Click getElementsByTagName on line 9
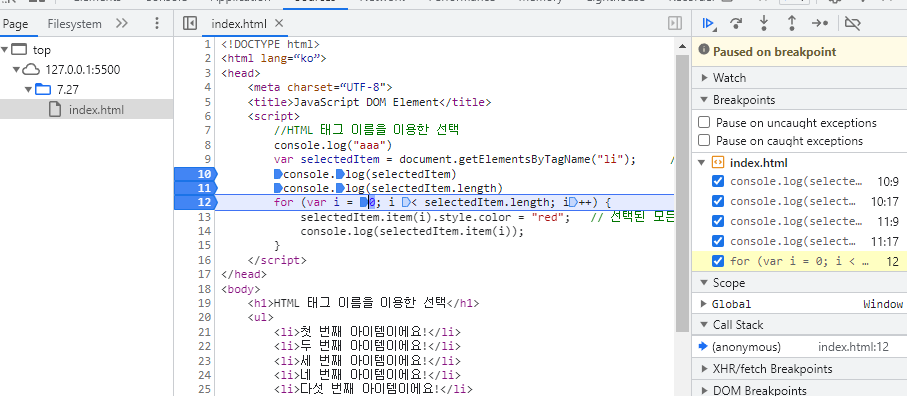Image resolution: width=907 pixels, height=396 pixels. (x=525, y=159)
